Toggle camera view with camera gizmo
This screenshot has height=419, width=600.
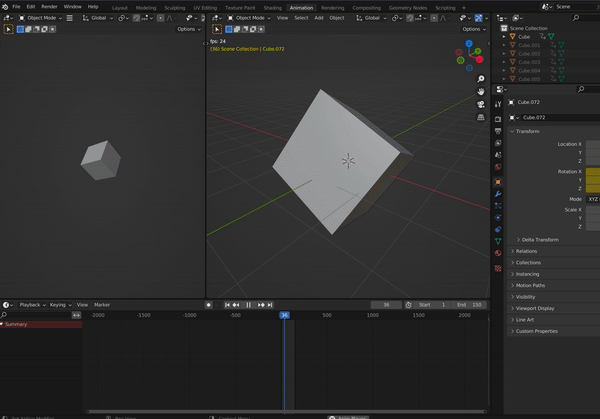(x=481, y=104)
